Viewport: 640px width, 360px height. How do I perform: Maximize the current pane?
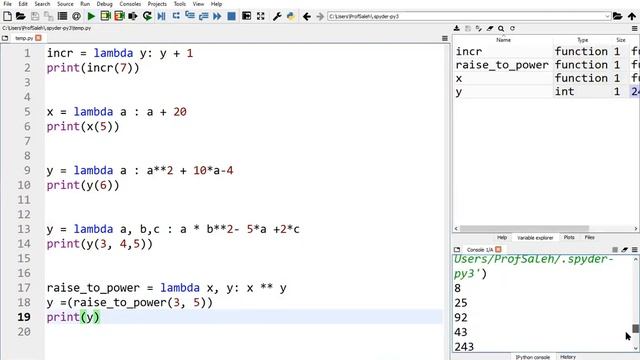[247, 16]
